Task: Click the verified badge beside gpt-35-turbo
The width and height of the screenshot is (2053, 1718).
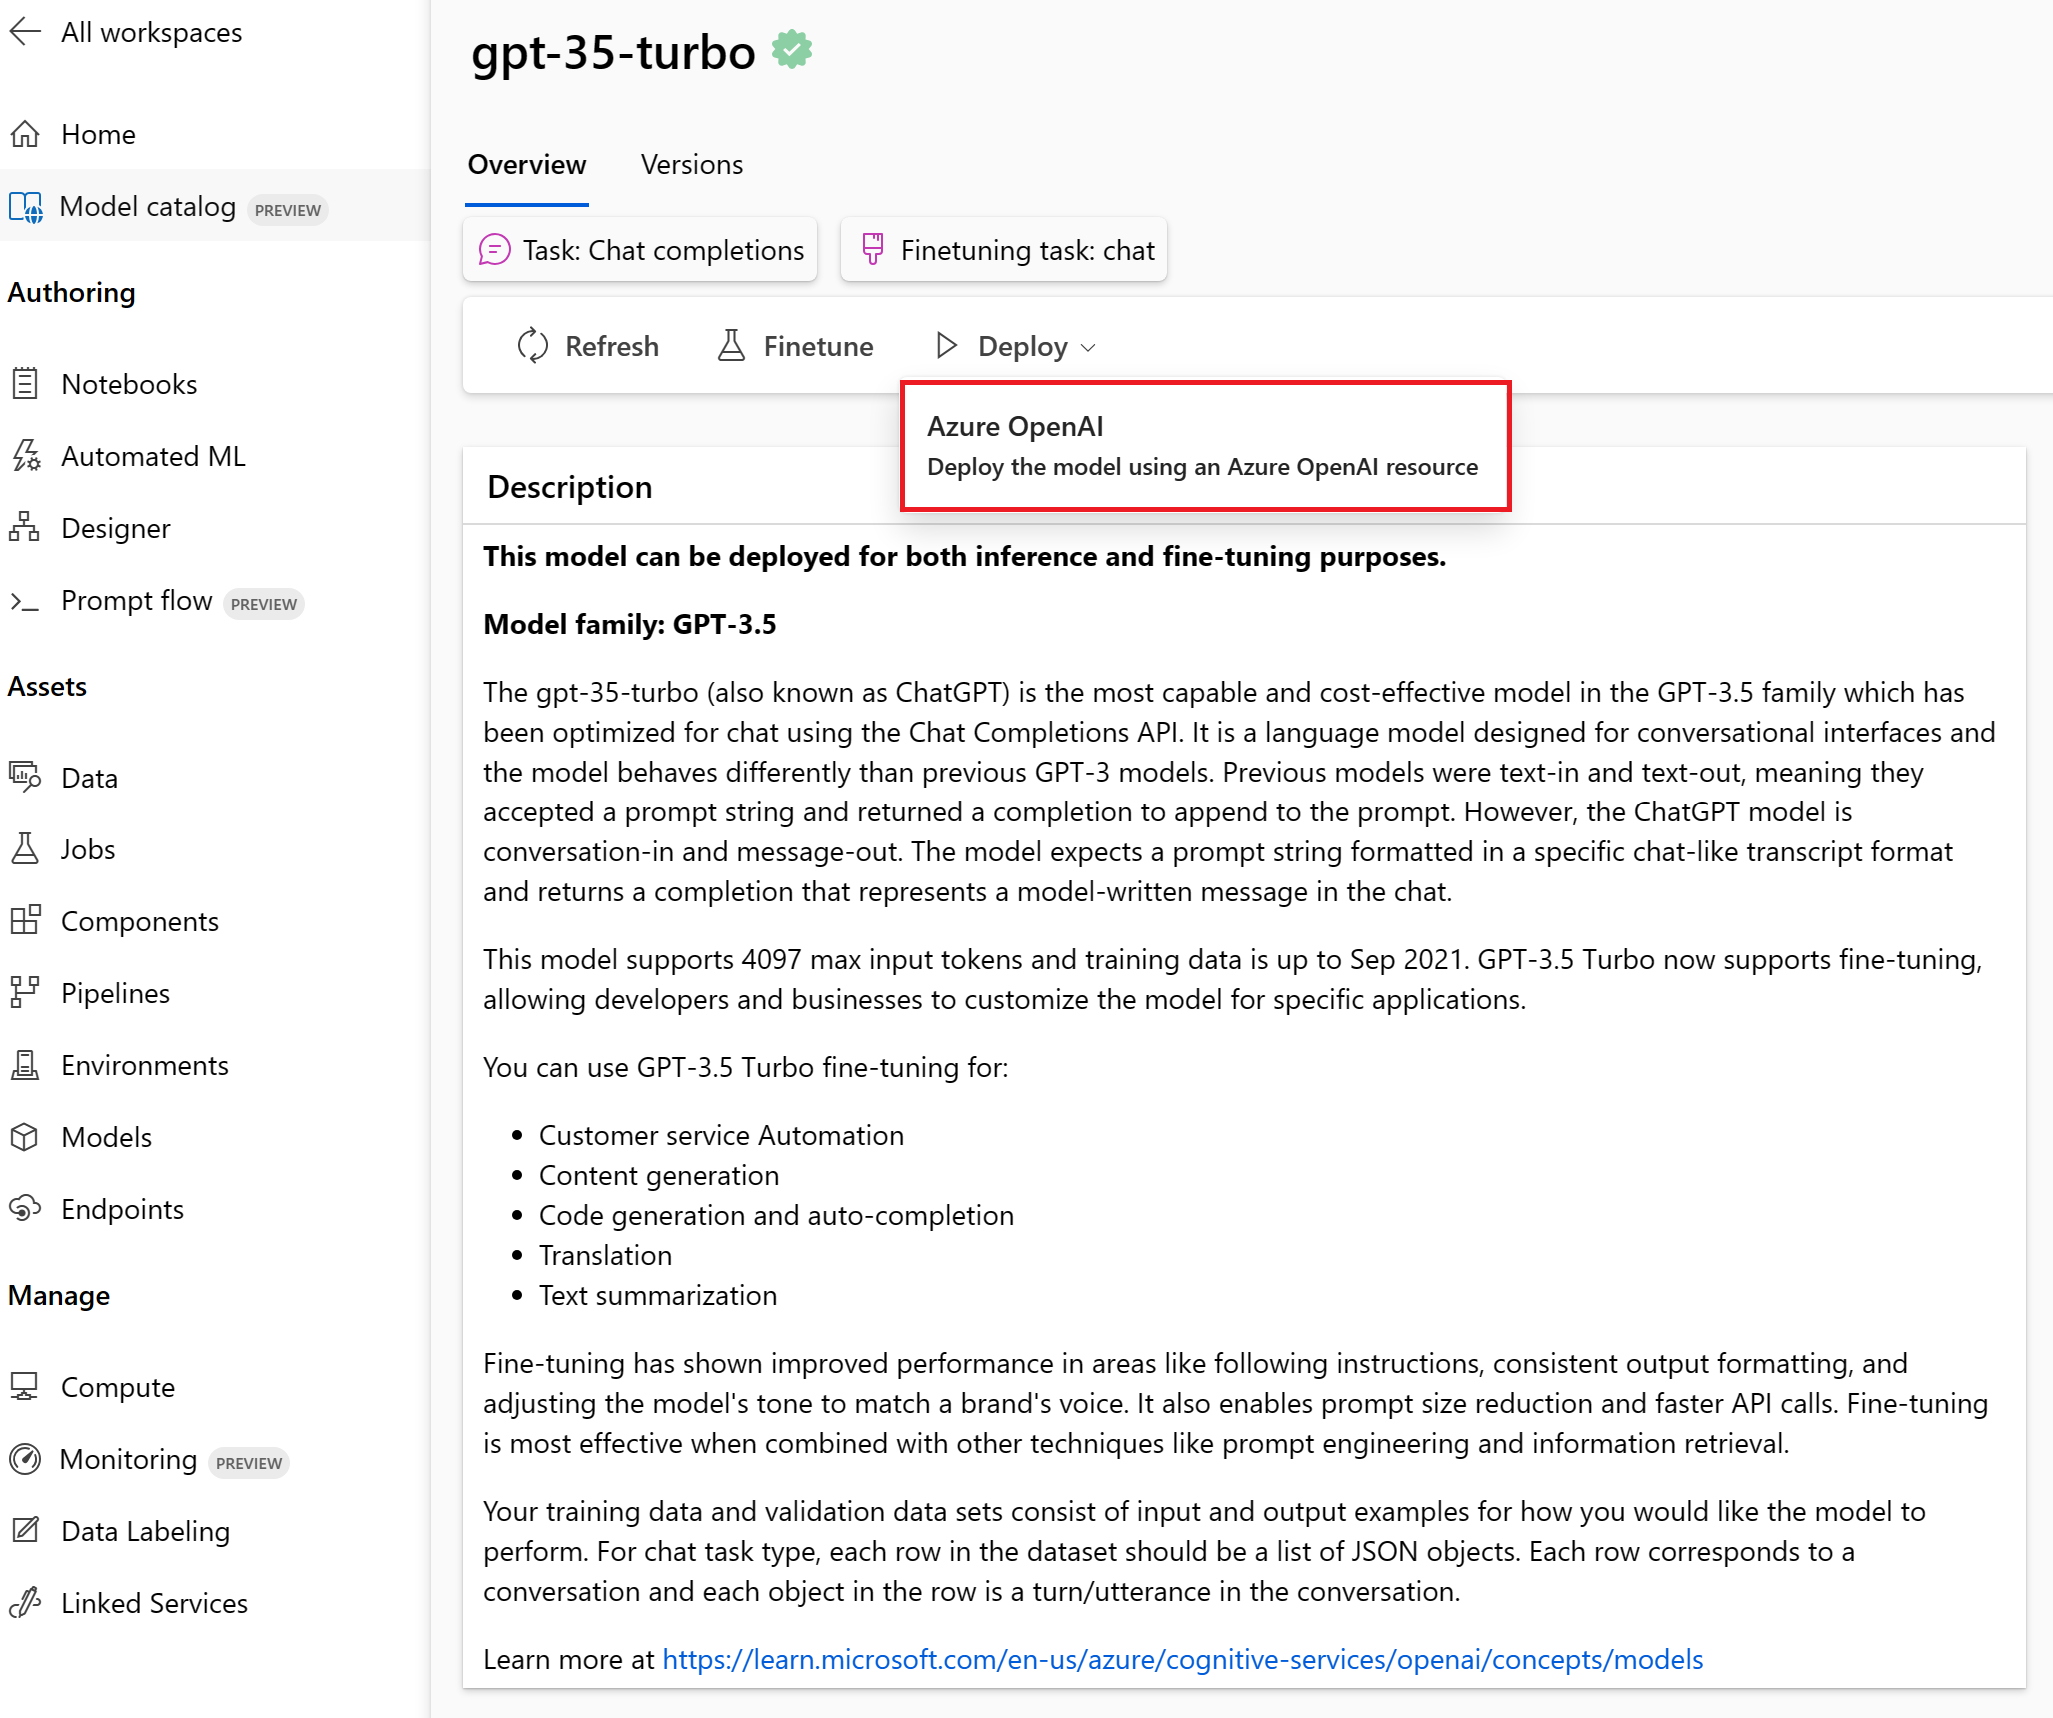Action: [x=792, y=50]
